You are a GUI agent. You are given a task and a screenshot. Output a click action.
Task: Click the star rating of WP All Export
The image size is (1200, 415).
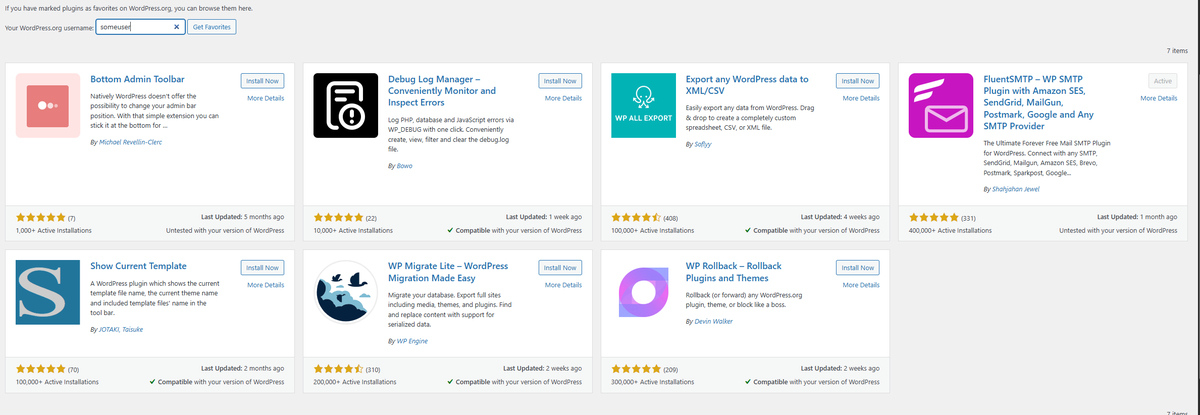click(x=636, y=217)
